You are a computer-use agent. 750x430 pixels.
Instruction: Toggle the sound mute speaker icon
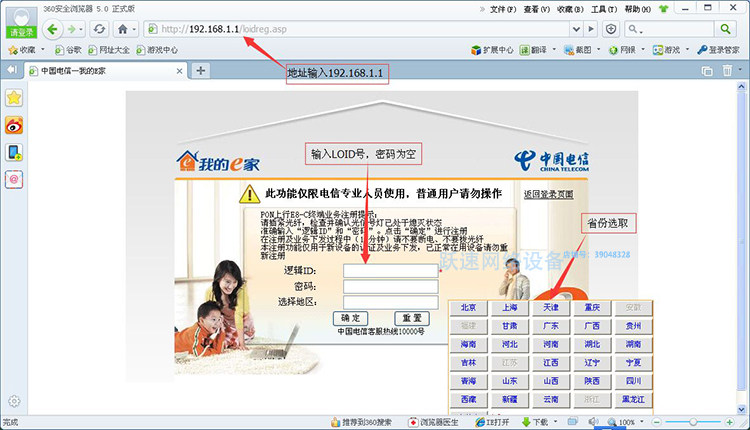coord(593,422)
